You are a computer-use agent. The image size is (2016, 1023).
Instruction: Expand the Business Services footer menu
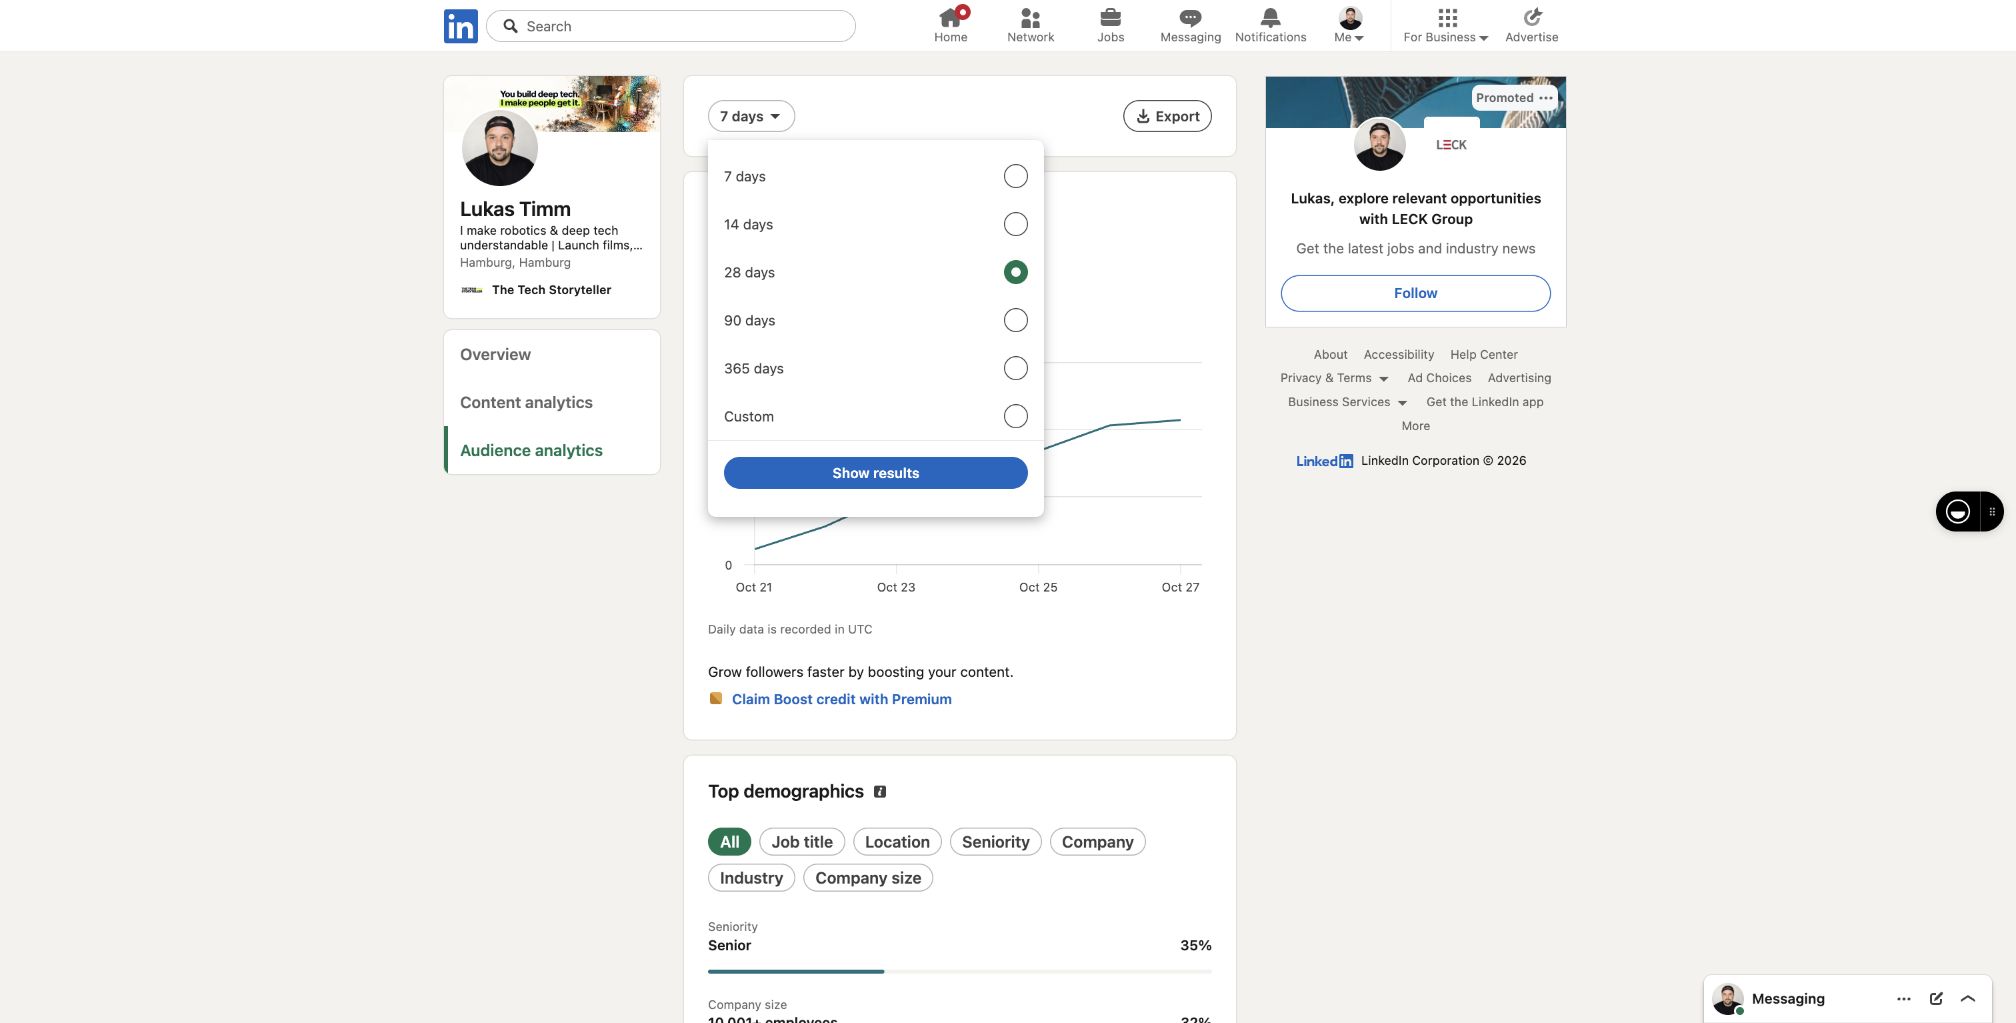pyautogui.click(x=1347, y=402)
